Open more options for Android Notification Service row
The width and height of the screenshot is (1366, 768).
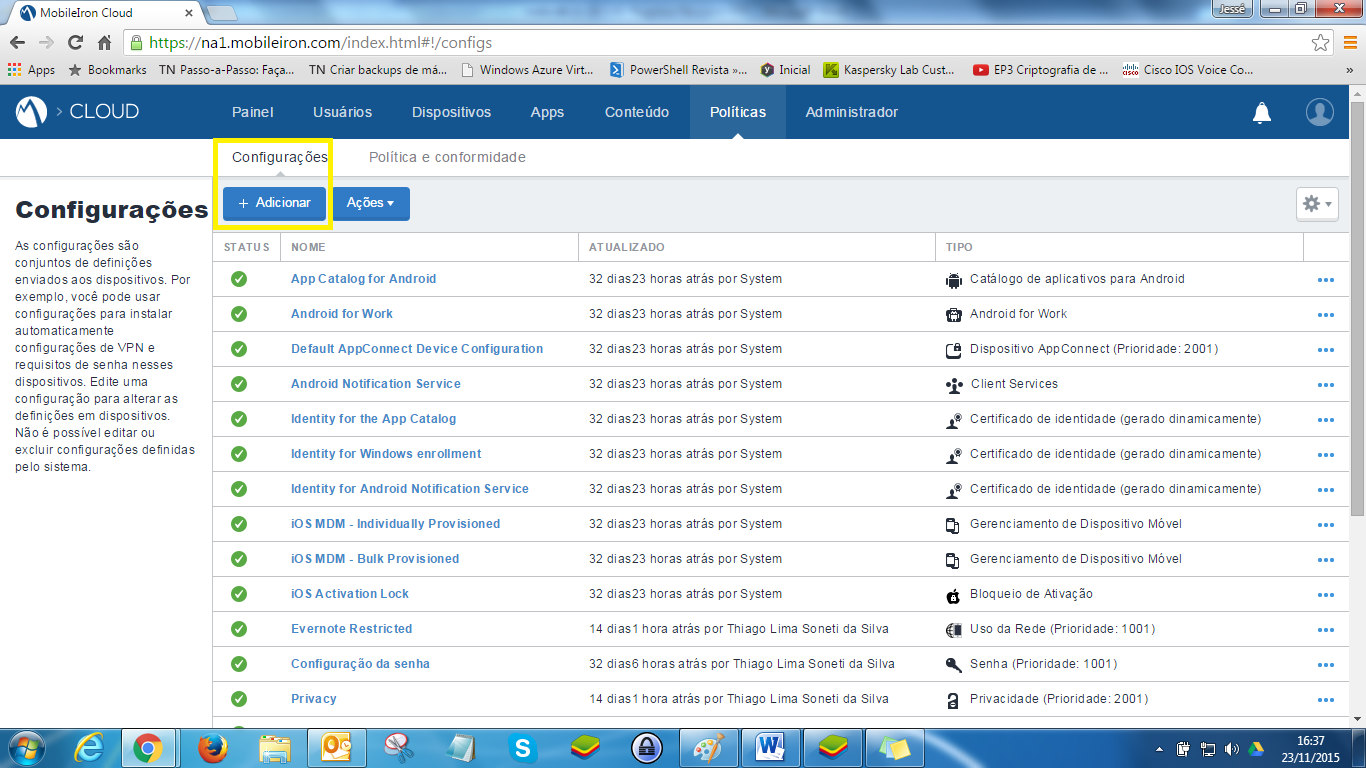point(1326,385)
